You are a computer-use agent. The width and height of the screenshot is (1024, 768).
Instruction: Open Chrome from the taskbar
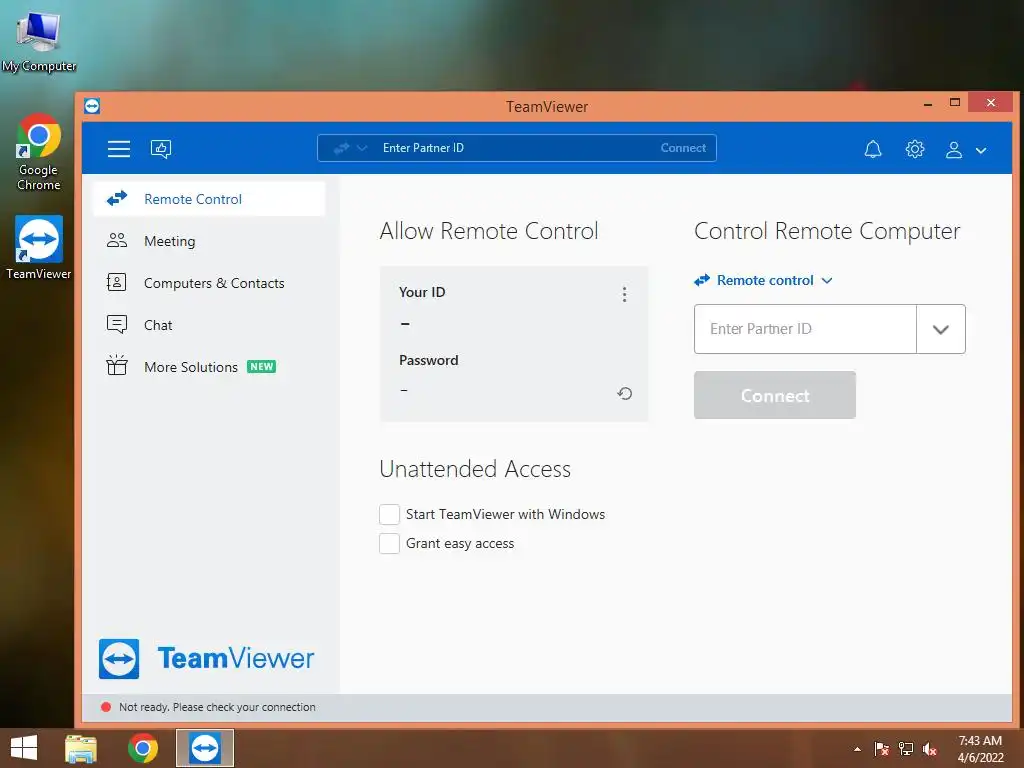coord(143,748)
